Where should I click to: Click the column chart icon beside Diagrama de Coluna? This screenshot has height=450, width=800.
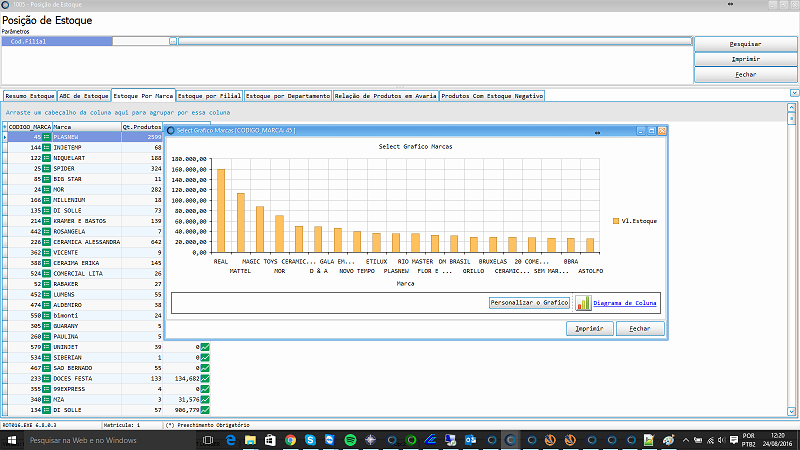pos(583,303)
